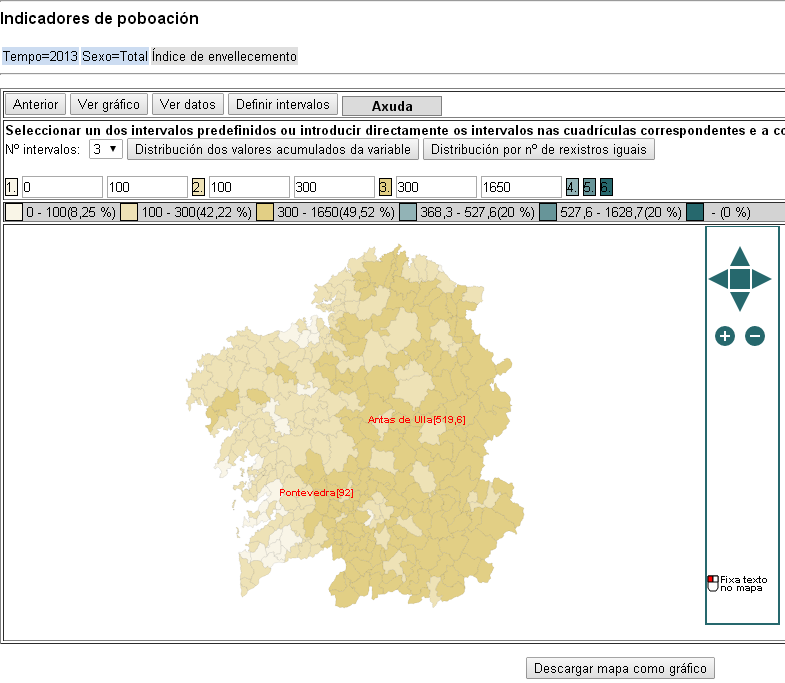This screenshot has height=683, width=785.
Task: Pan the map up with the up arrow
Action: [x=740, y=256]
